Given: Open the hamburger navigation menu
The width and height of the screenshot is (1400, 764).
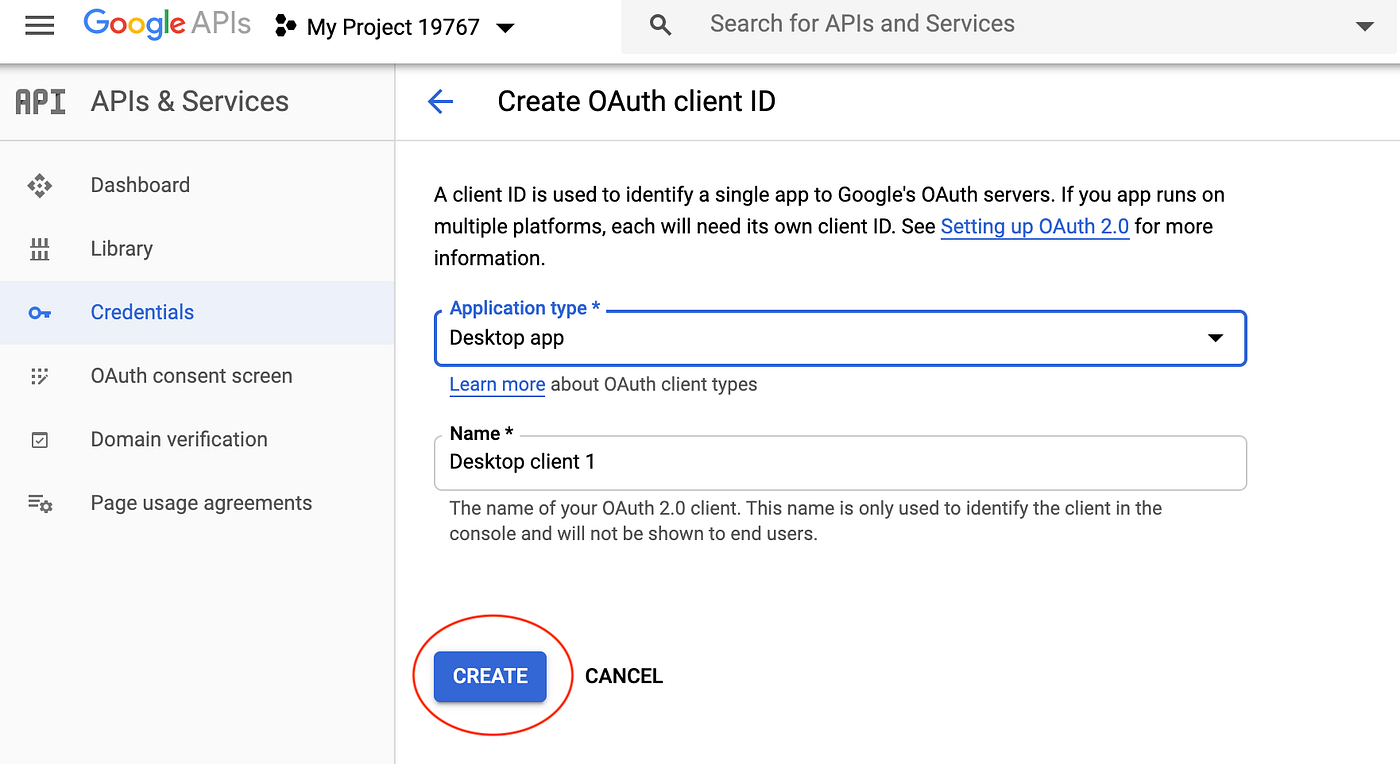Looking at the screenshot, I should (39, 26).
